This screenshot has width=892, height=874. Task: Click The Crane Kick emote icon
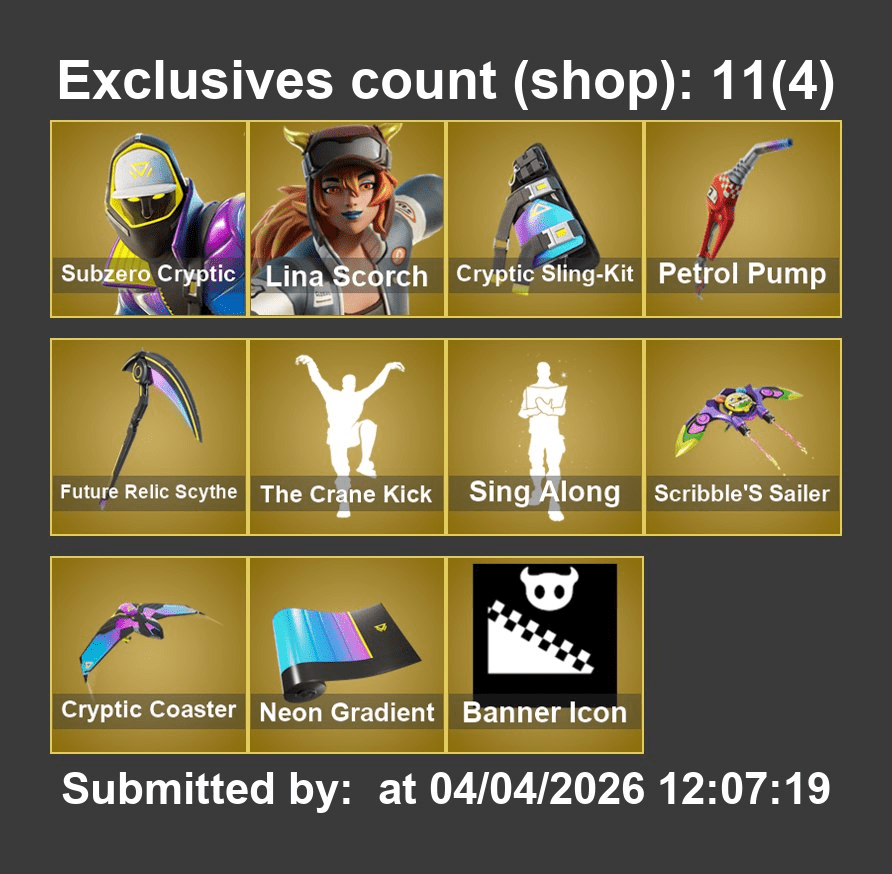347,437
